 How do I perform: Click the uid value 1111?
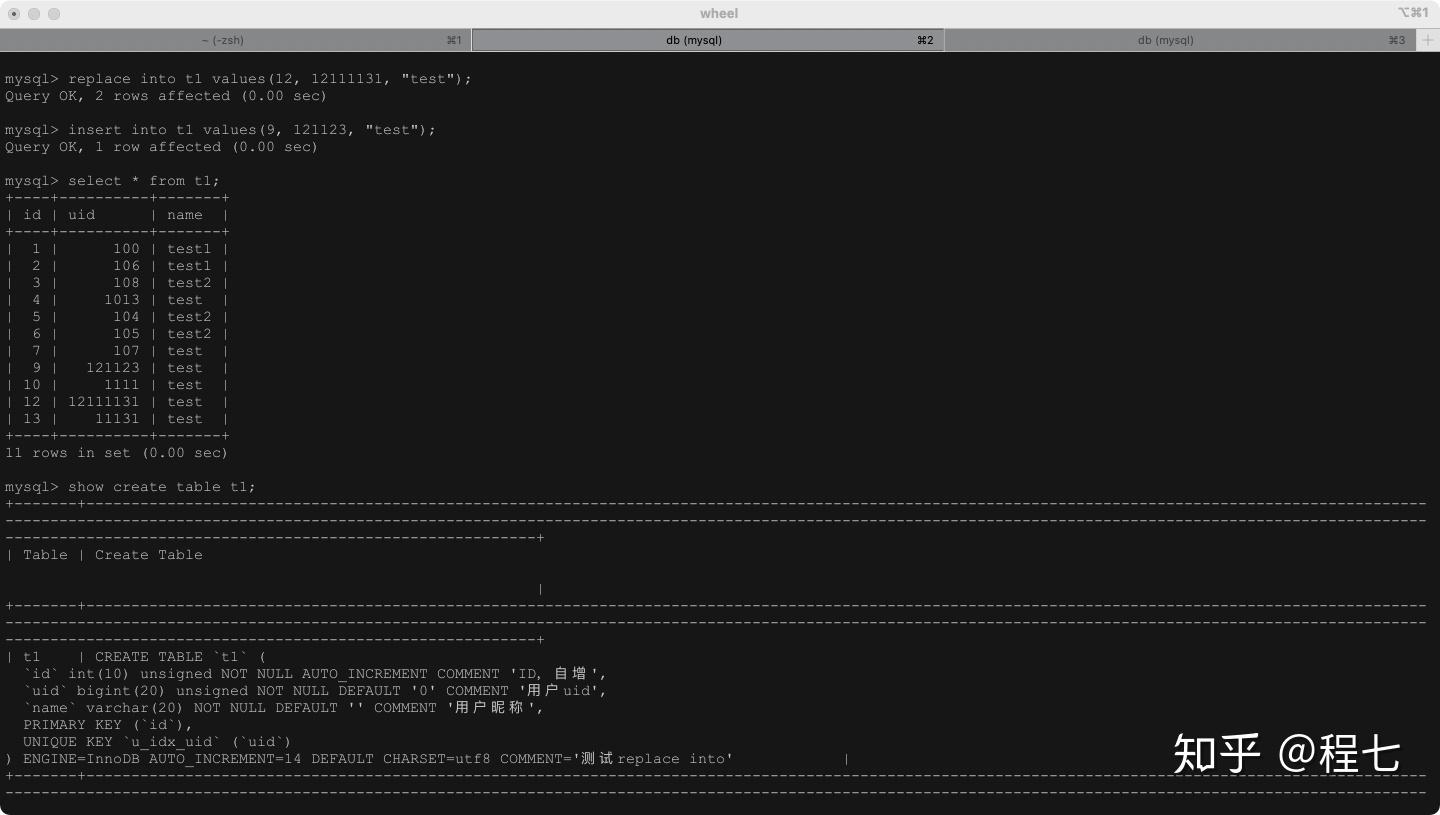(x=122, y=385)
